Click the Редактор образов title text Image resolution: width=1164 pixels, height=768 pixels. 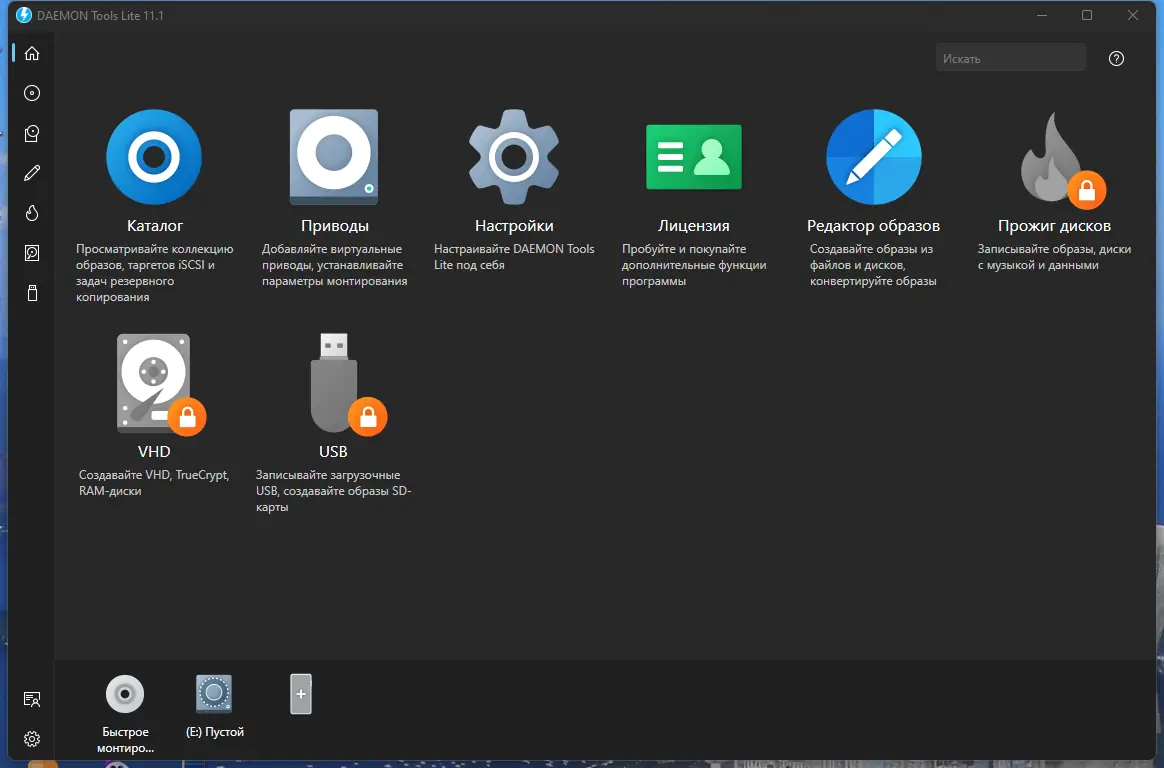[x=874, y=226]
